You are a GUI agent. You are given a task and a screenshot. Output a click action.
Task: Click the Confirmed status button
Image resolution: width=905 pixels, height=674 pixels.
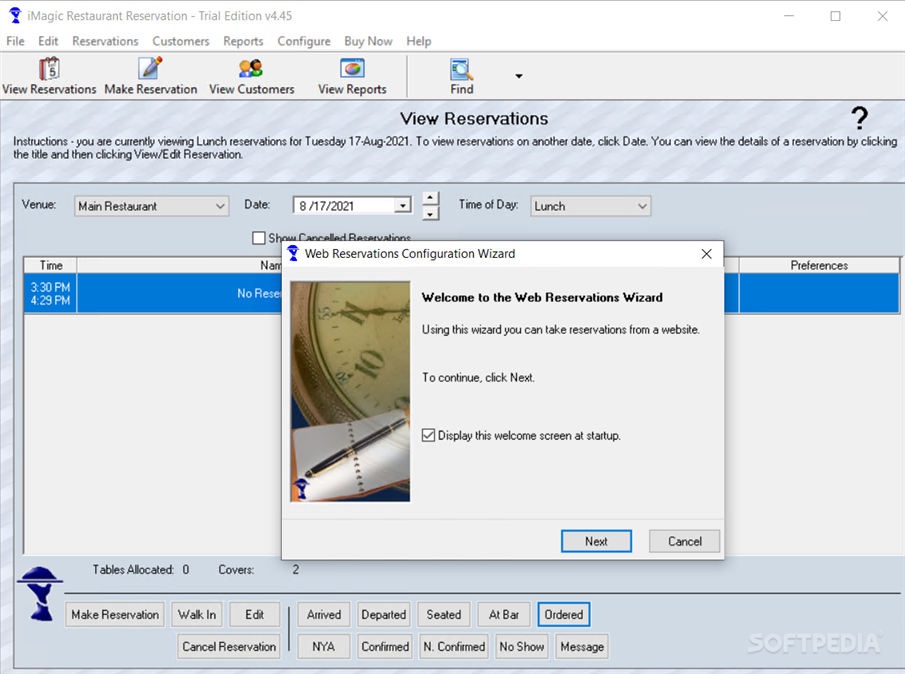(385, 646)
